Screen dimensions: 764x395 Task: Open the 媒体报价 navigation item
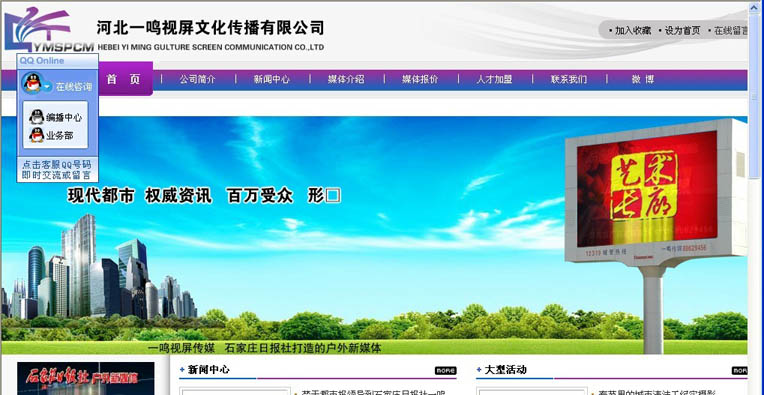point(420,79)
